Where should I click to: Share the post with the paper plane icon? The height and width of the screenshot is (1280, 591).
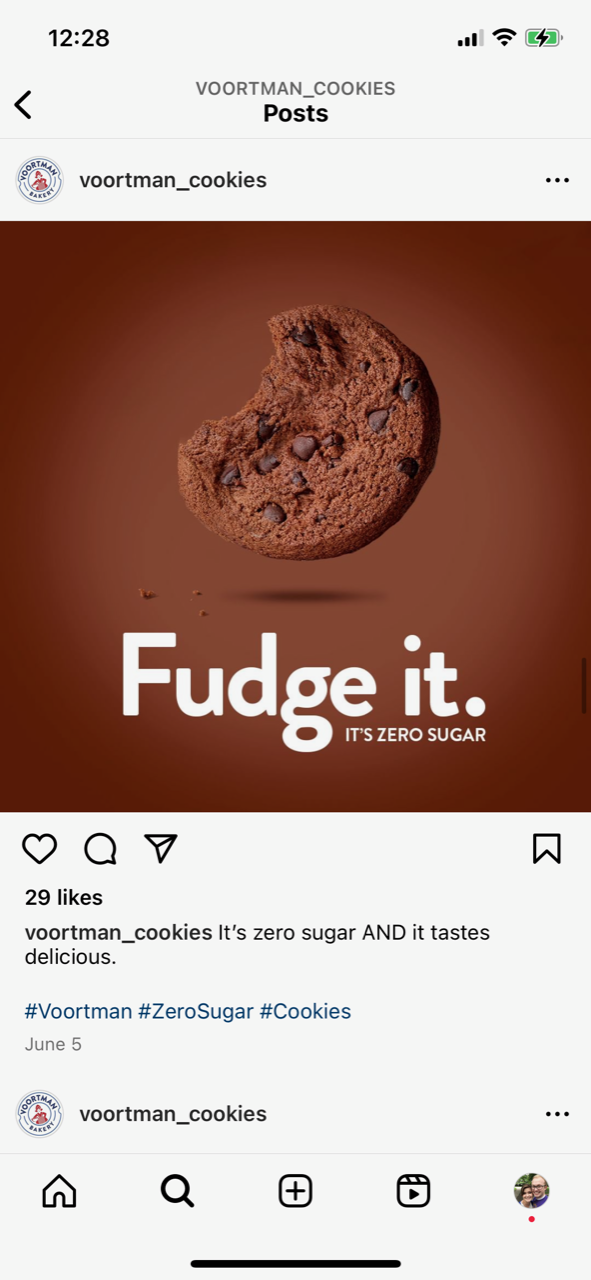[x=161, y=848]
